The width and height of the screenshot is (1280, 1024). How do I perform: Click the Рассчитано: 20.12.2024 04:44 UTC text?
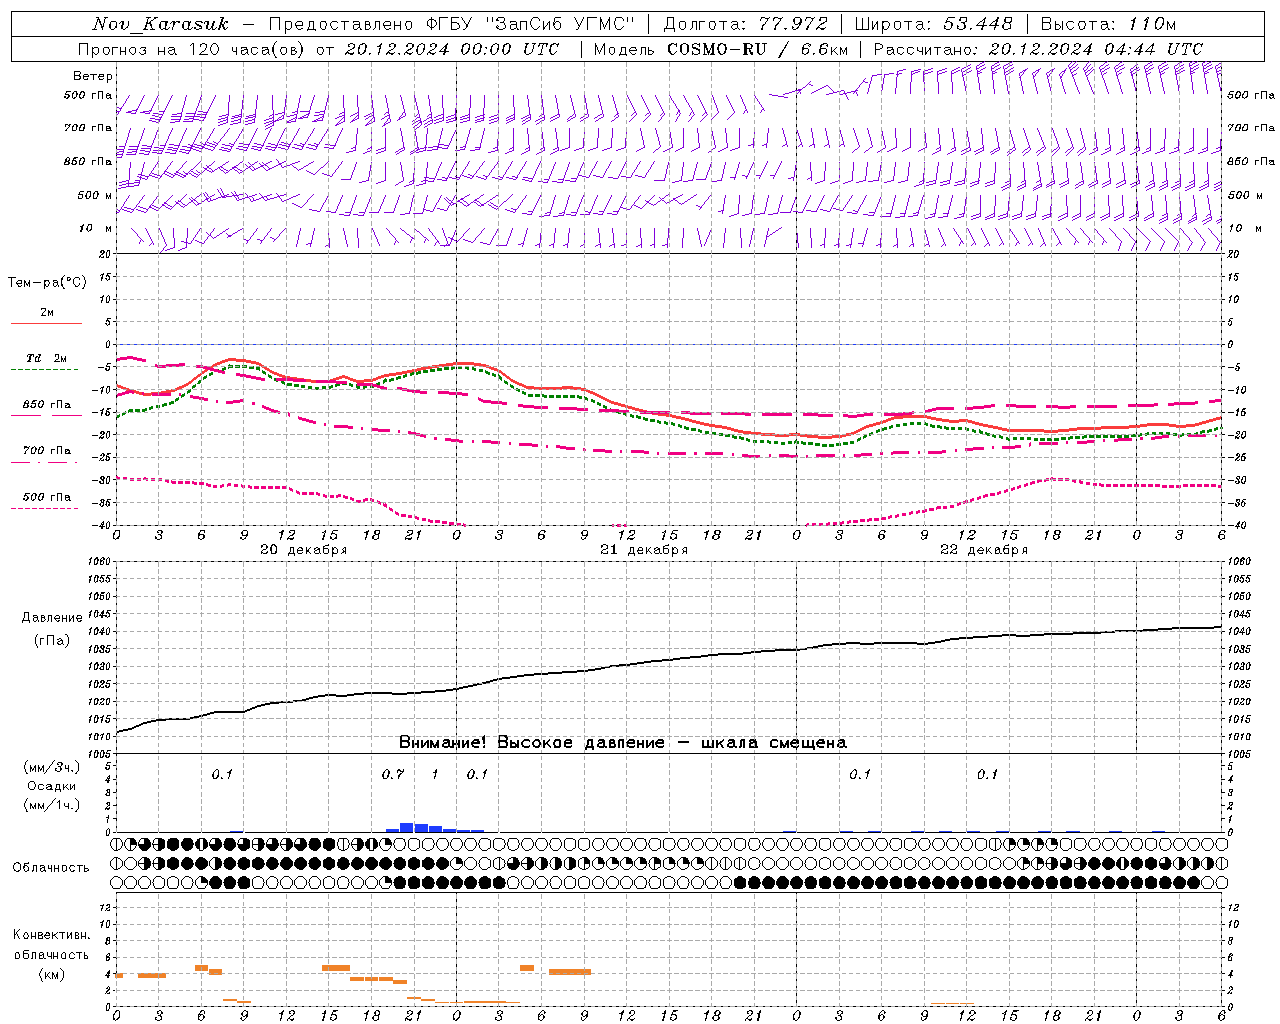[x=1038, y=49]
